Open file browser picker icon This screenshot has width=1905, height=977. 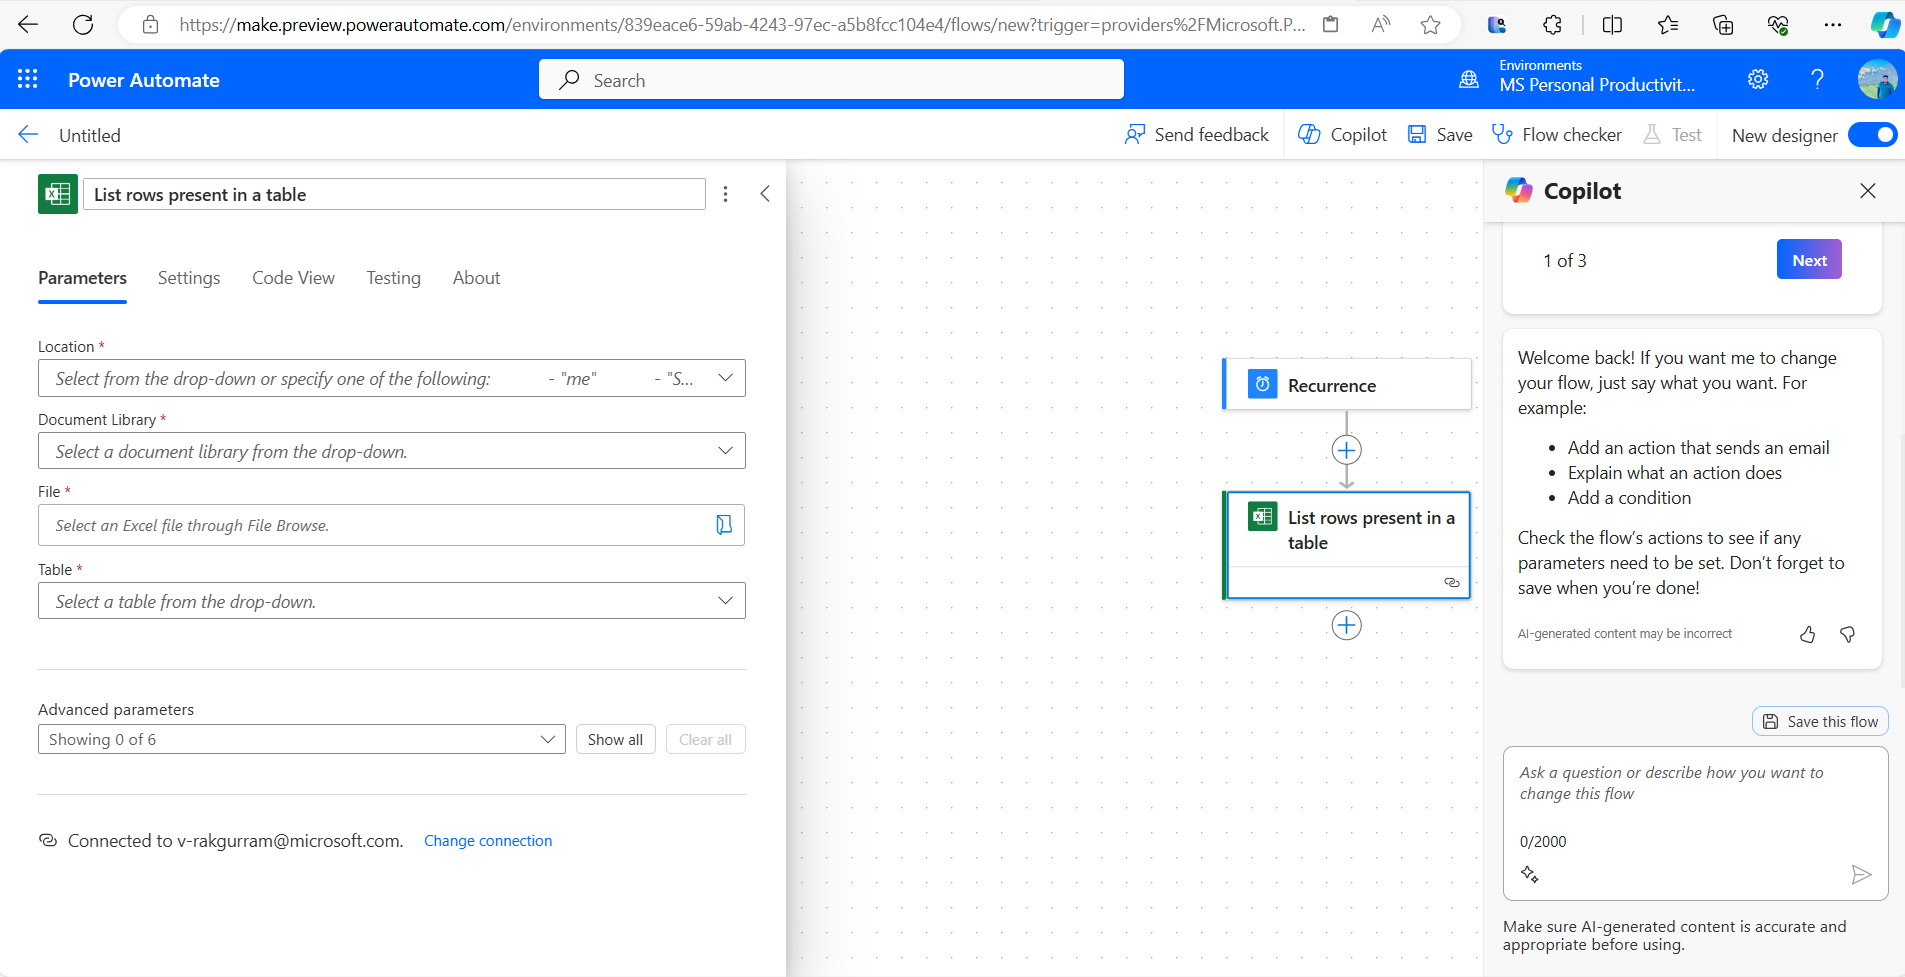click(724, 525)
